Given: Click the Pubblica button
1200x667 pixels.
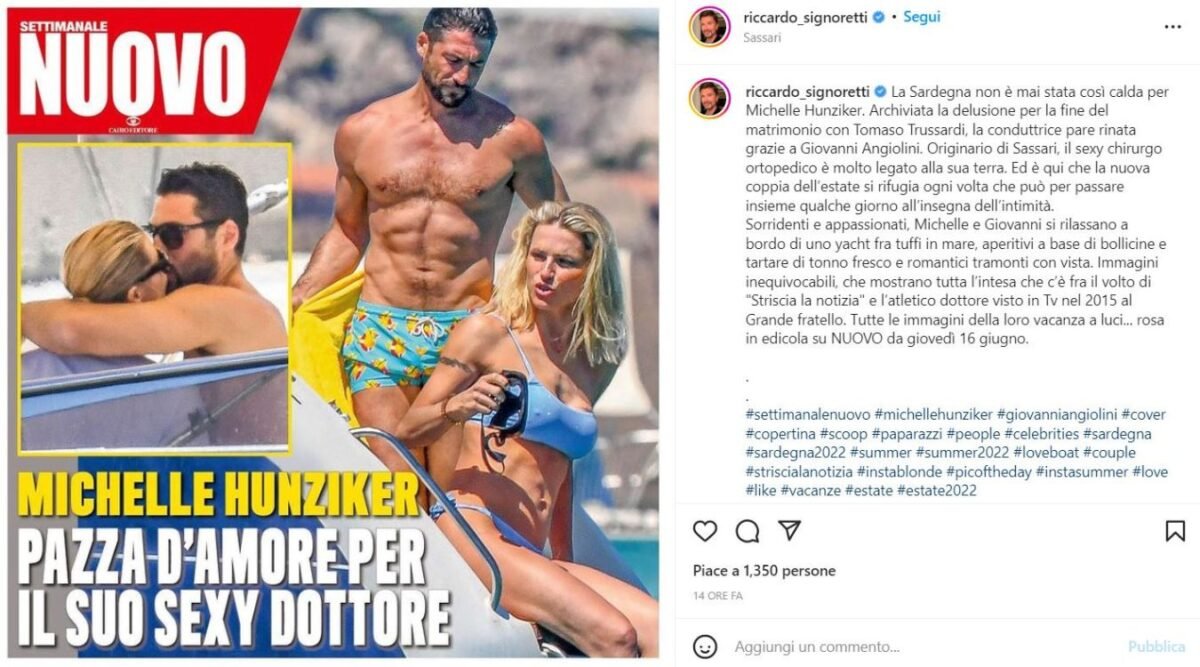Looking at the screenshot, I should [x=1157, y=646].
